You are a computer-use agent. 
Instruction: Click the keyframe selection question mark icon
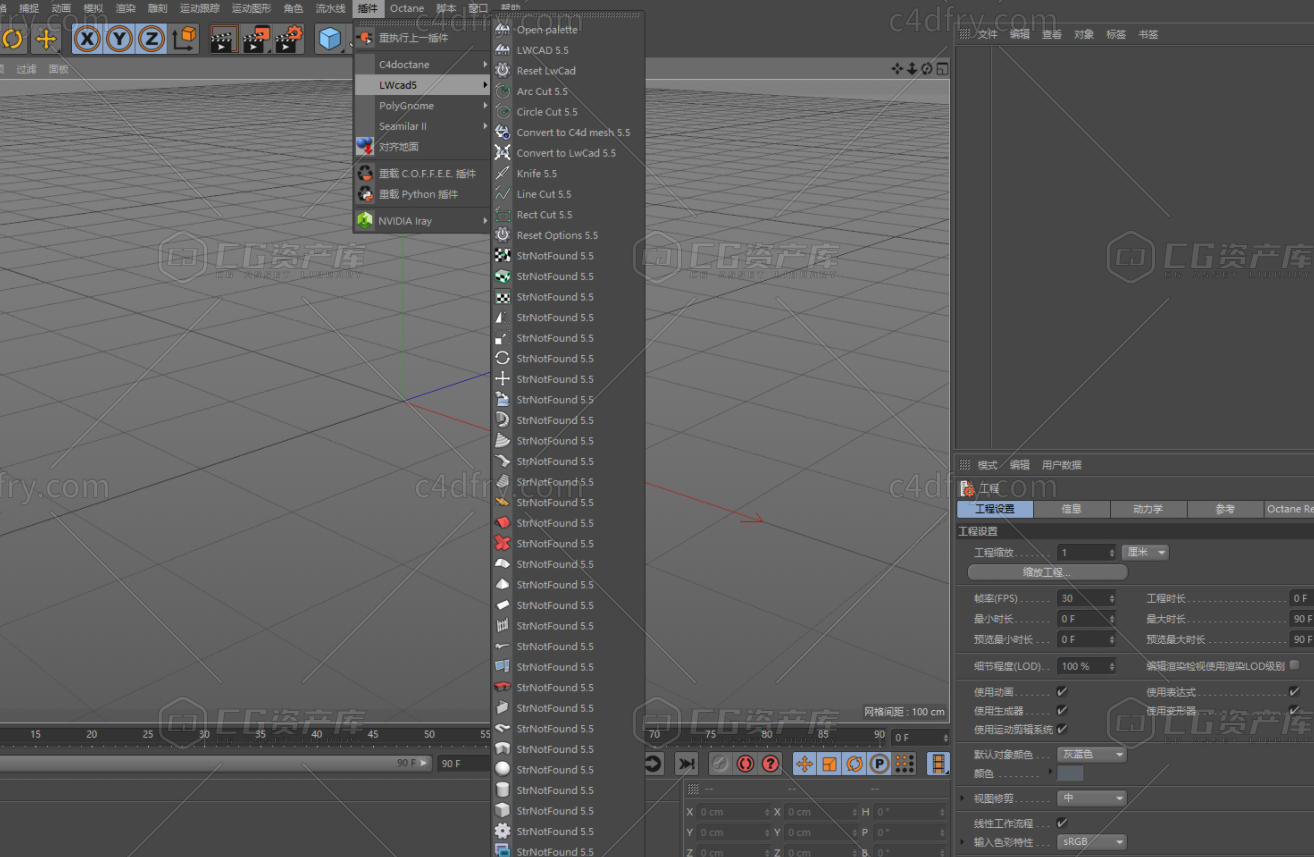click(x=770, y=764)
